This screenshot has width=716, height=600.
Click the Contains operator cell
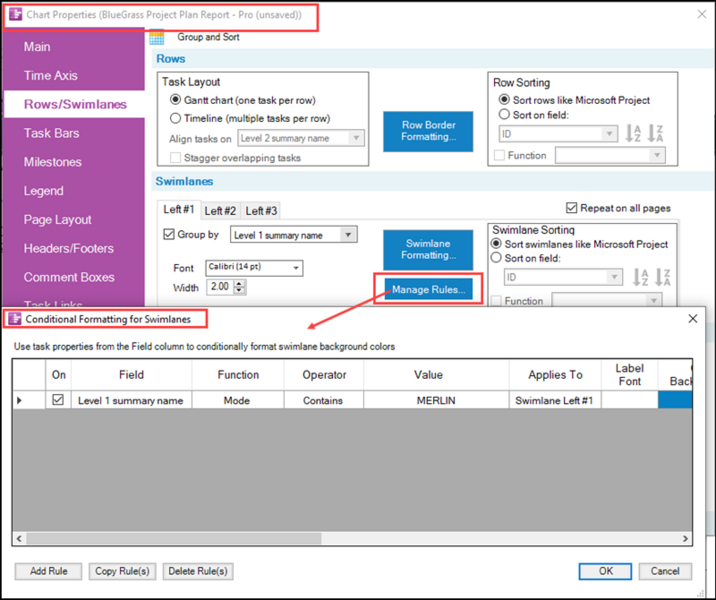(323, 400)
